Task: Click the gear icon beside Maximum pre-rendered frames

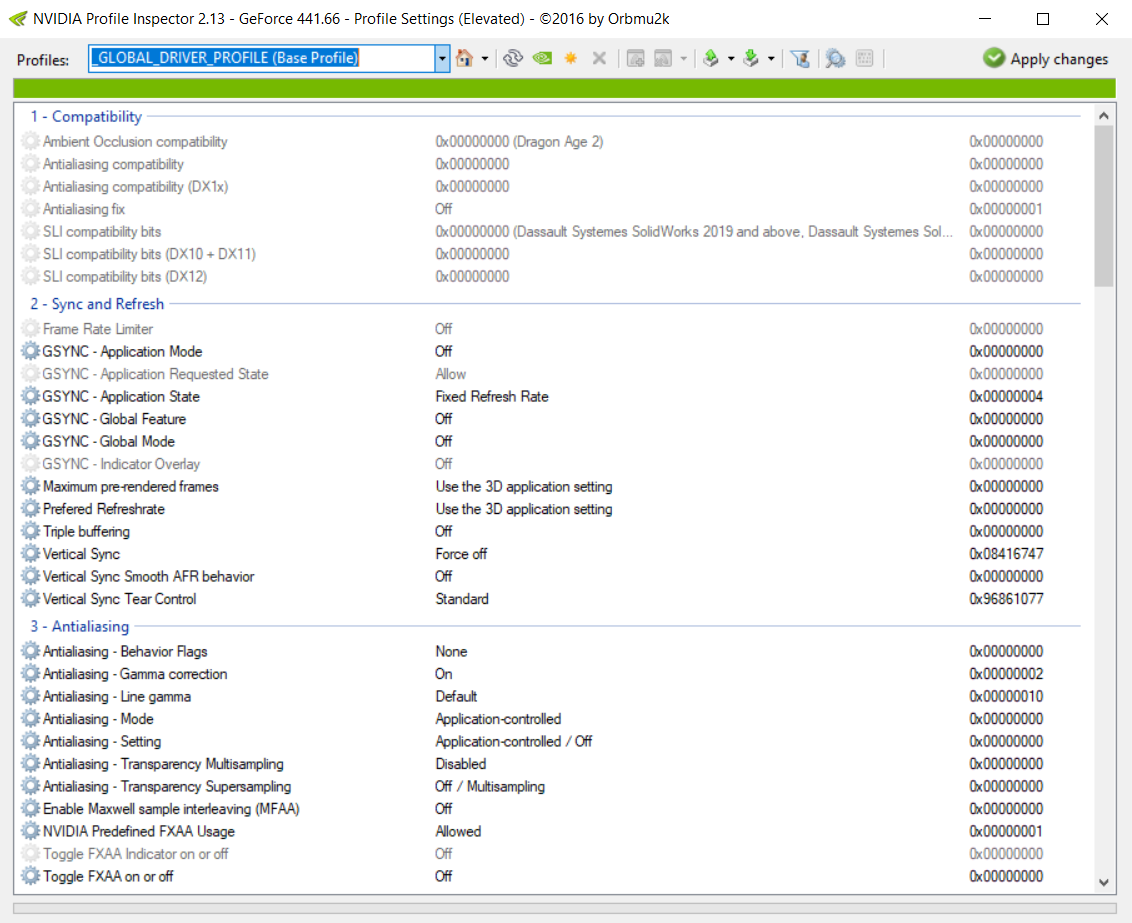Action: [30, 486]
